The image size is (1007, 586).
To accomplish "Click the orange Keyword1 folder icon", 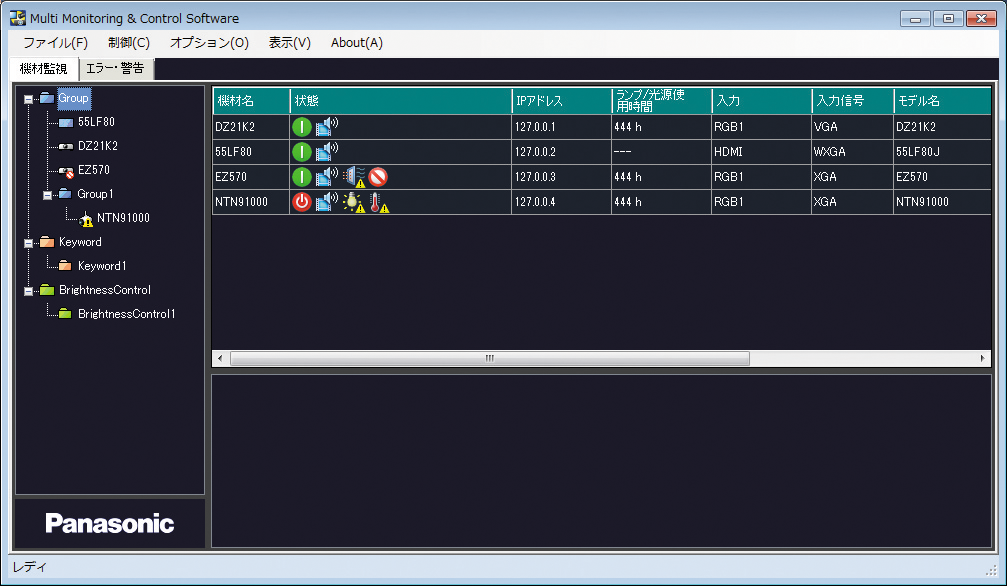I will (x=65, y=266).
